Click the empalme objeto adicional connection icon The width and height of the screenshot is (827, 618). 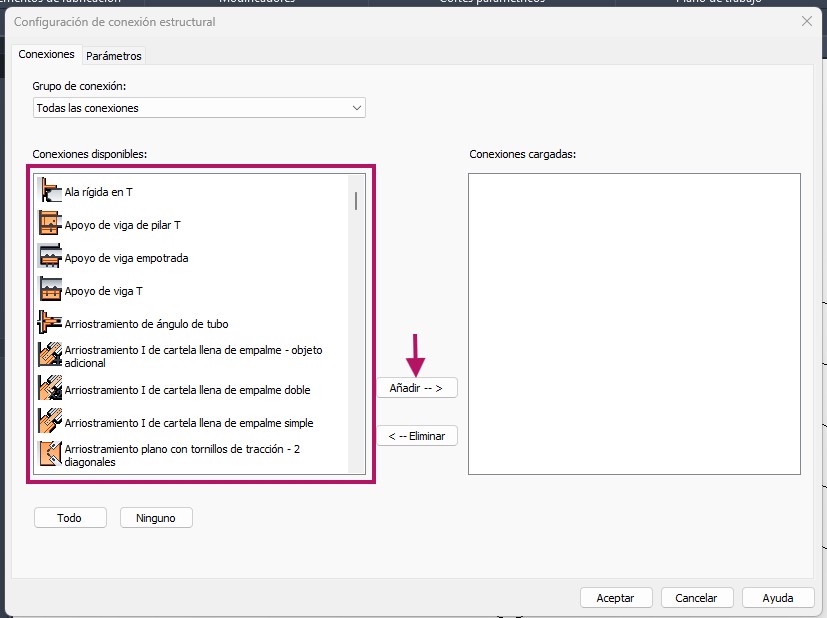point(50,357)
